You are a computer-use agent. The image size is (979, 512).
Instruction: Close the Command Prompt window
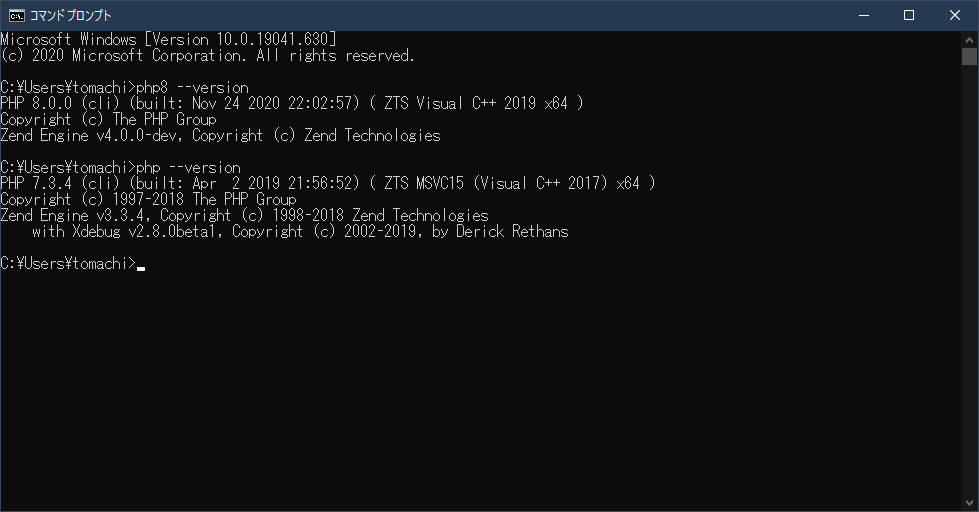point(955,15)
